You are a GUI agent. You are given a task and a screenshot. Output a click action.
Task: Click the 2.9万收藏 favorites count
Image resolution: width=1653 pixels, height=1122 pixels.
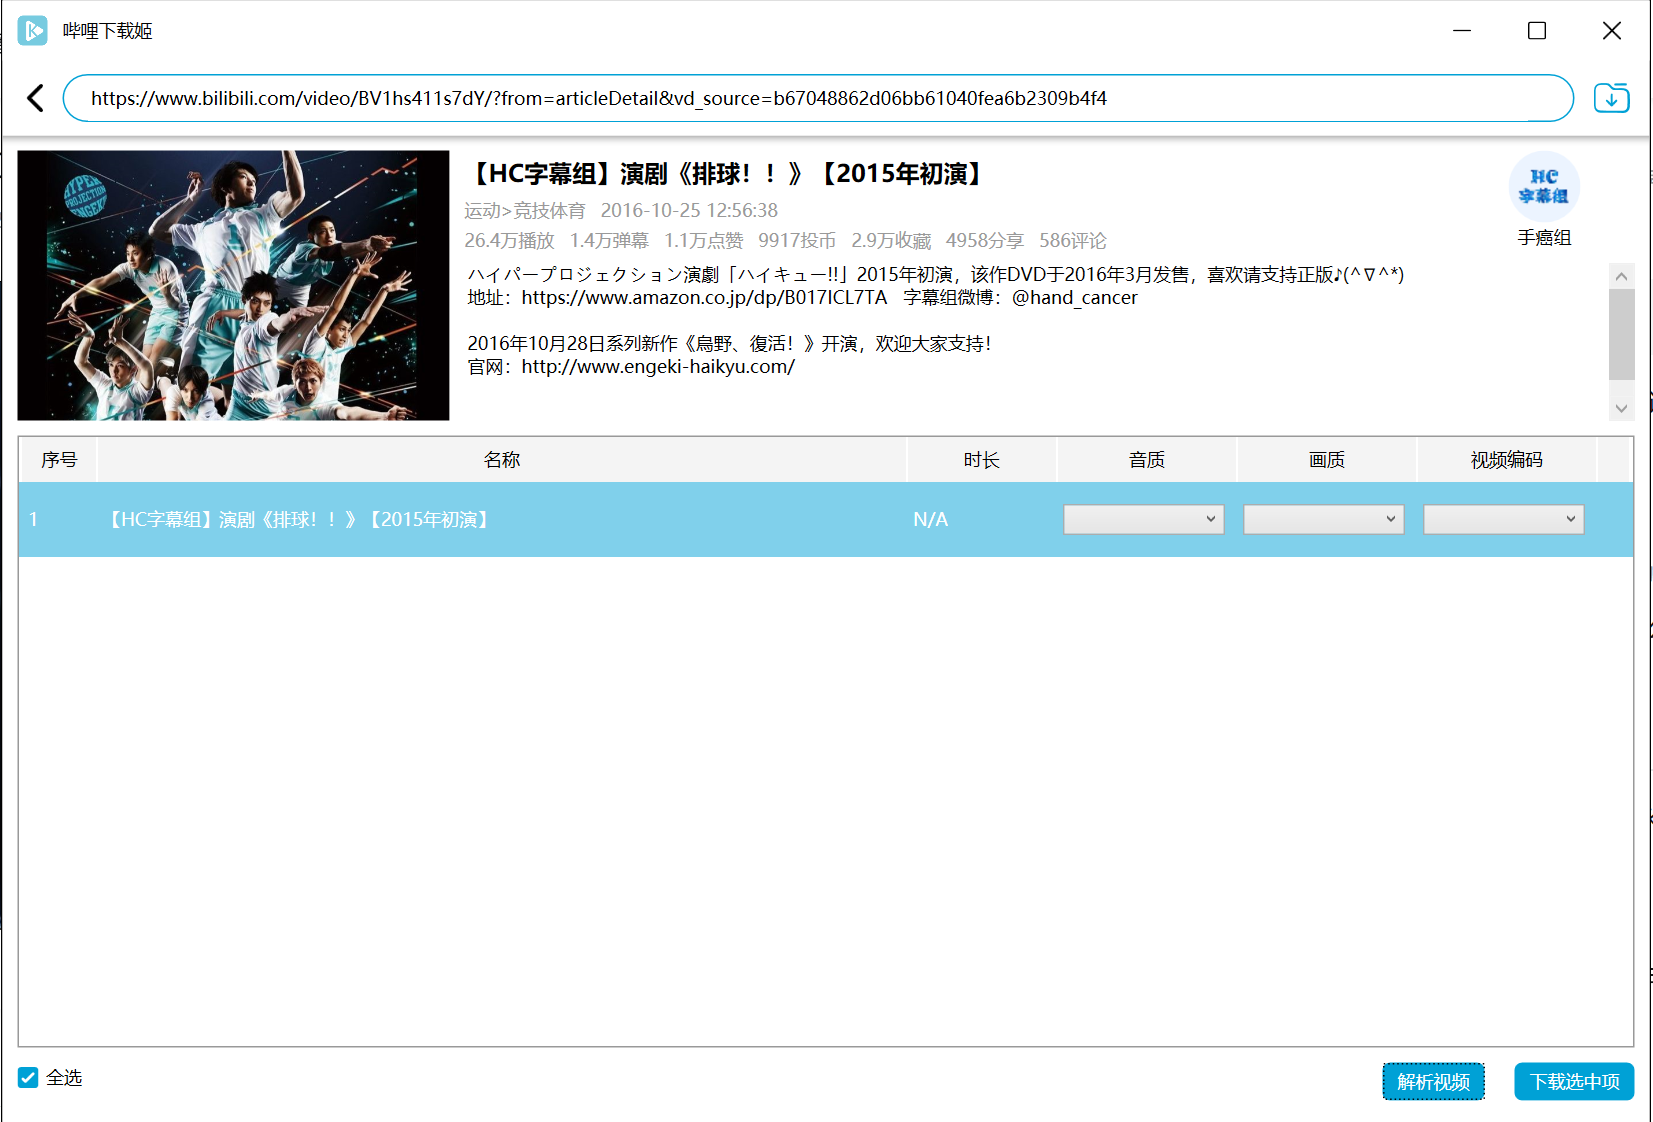[891, 241]
